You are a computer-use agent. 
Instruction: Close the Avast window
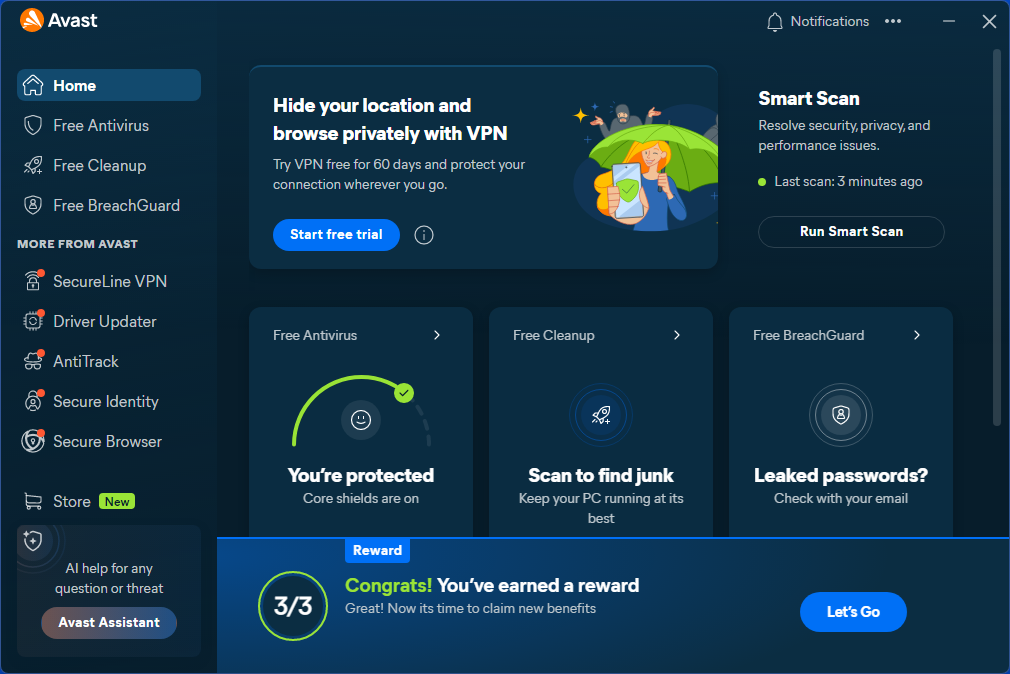click(x=989, y=21)
